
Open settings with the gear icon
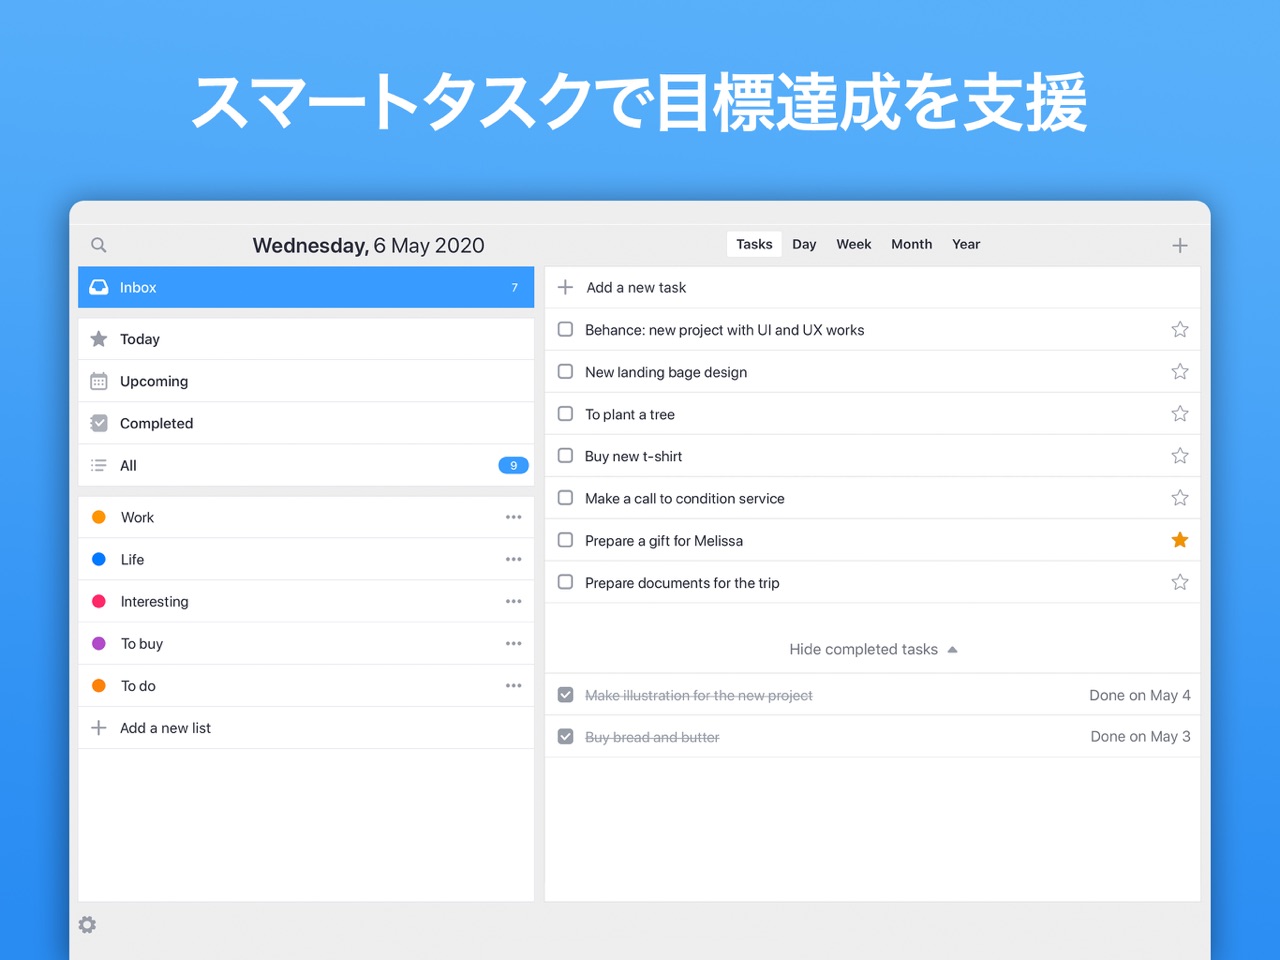tap(88, 925)
